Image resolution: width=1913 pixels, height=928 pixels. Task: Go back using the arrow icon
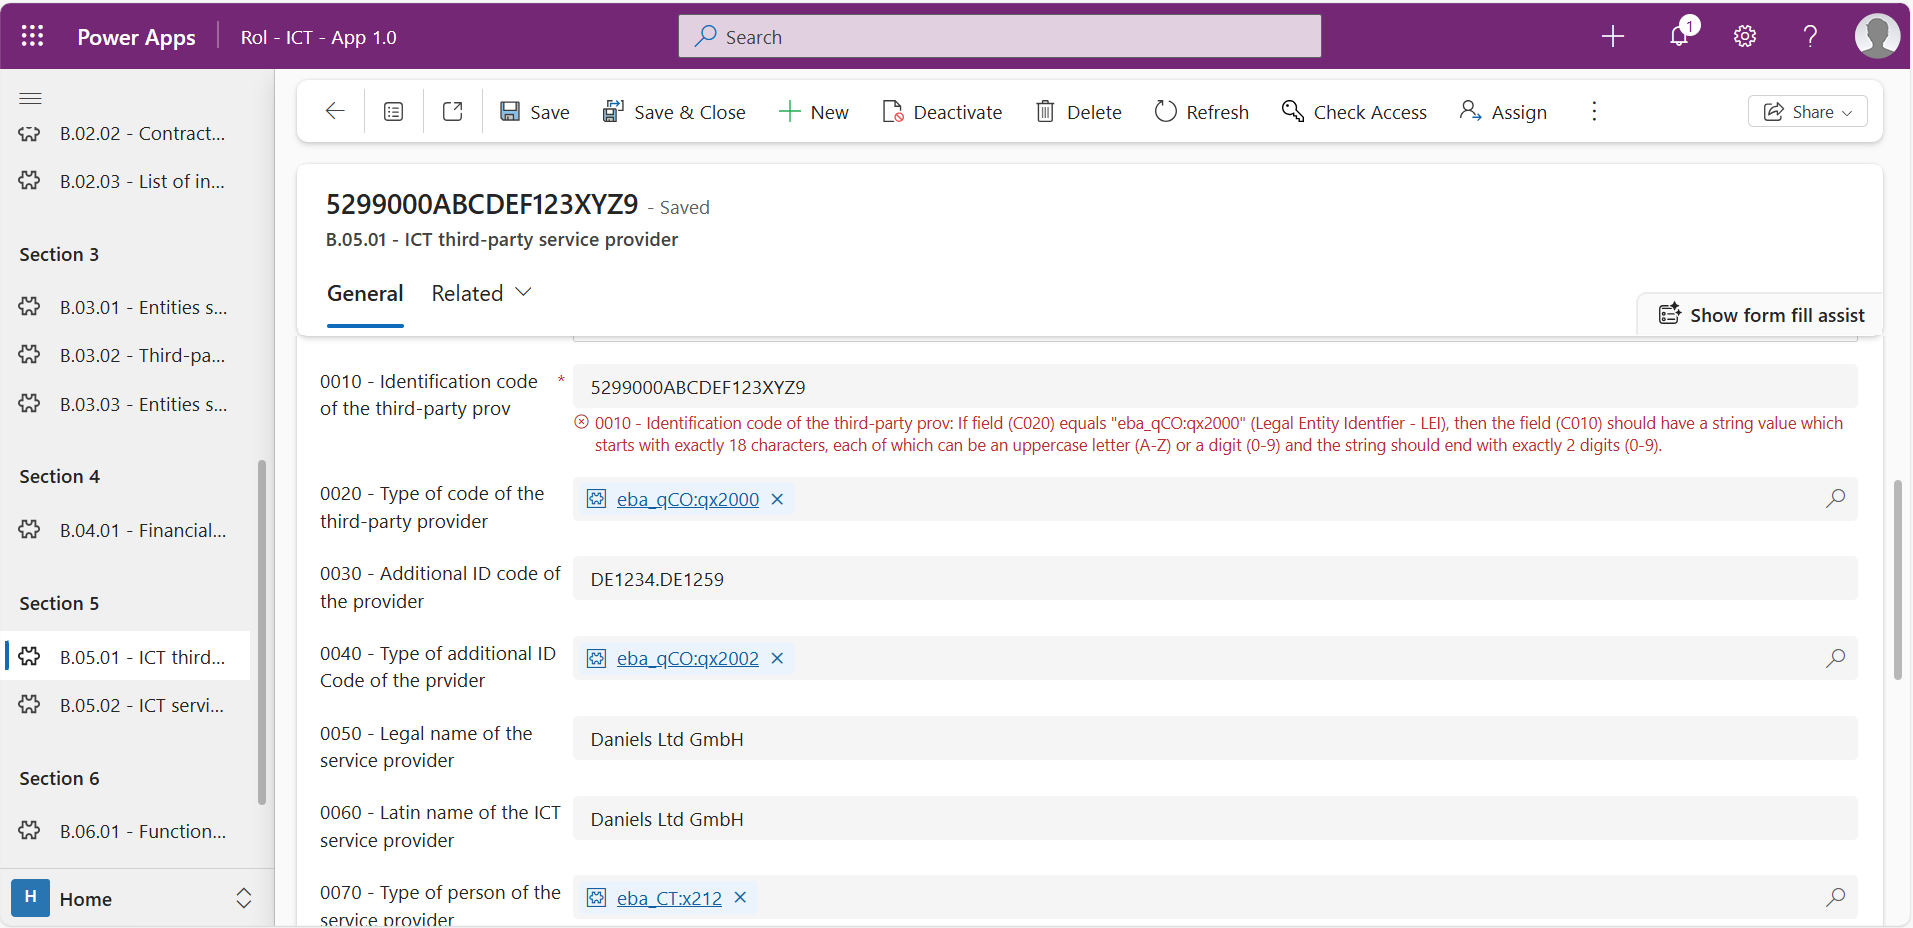tap(335, 112)
